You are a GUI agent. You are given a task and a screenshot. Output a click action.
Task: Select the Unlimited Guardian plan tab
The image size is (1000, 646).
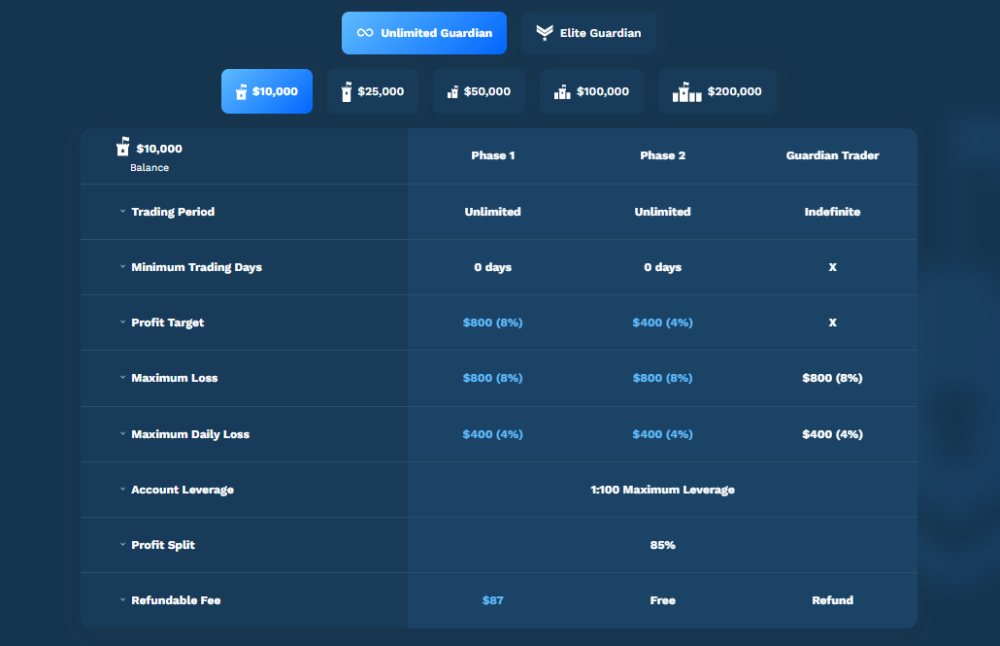(x=424, y=33)
